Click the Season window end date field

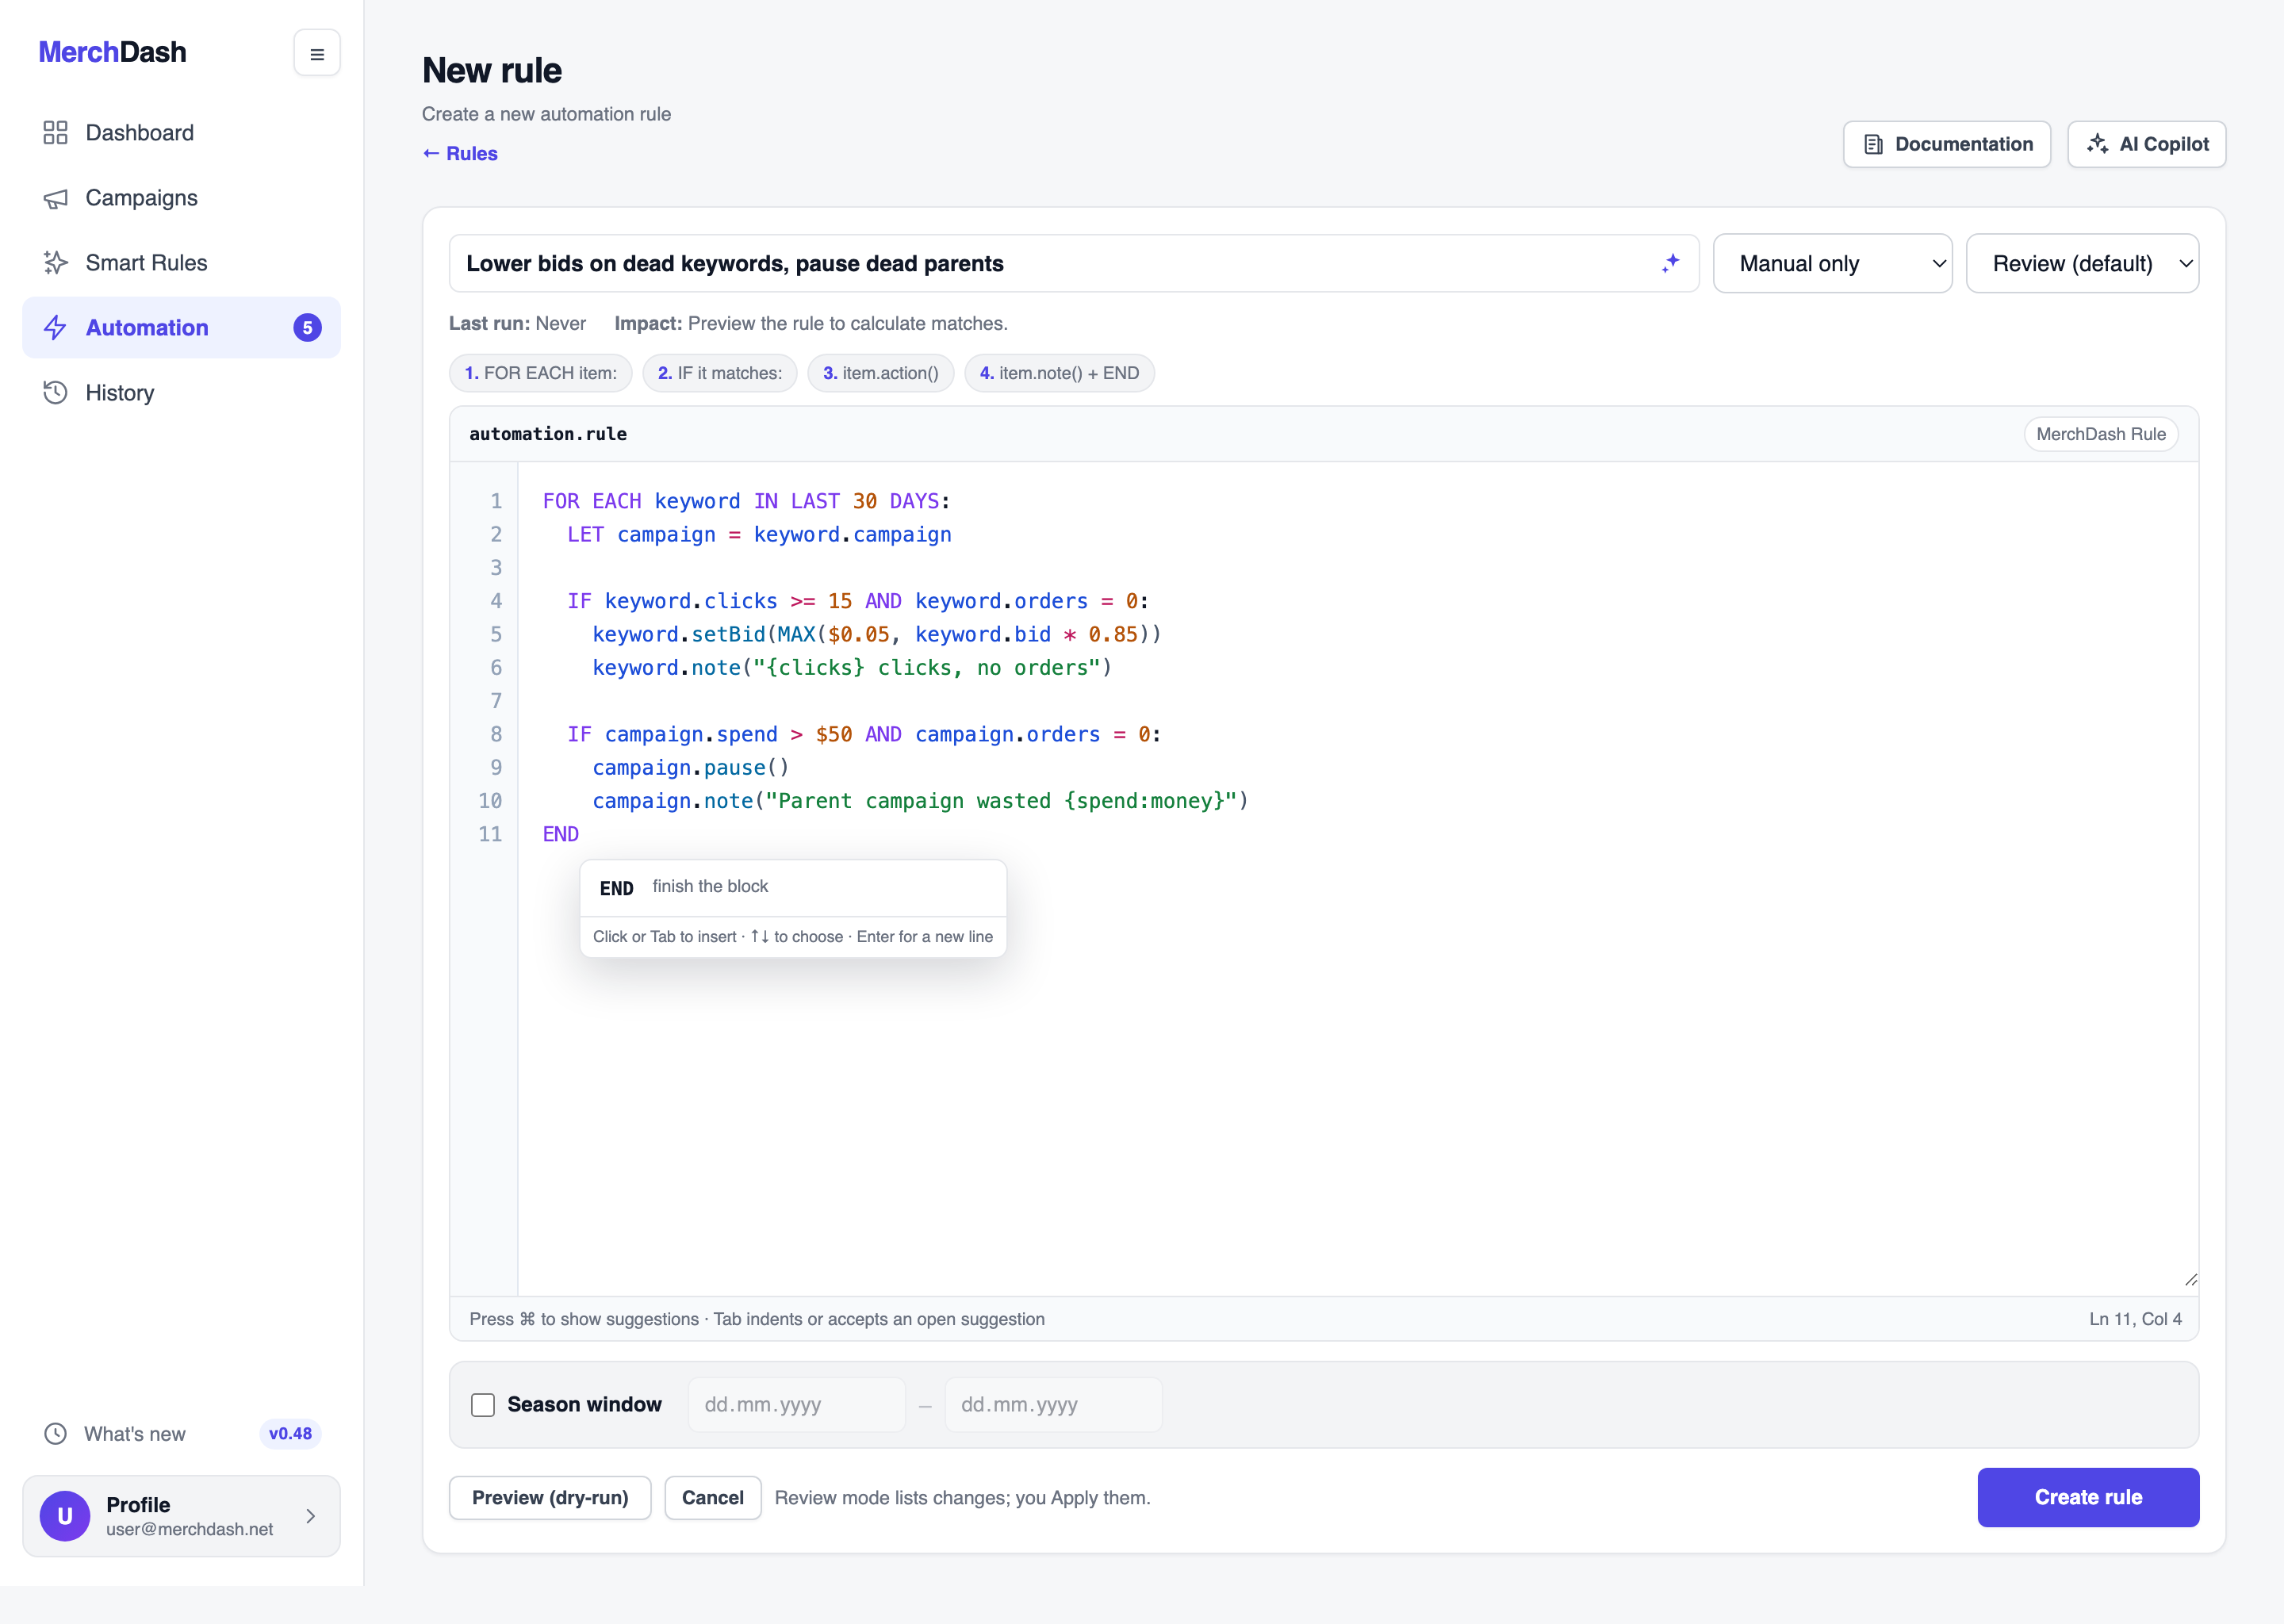click(1053, 1405)
